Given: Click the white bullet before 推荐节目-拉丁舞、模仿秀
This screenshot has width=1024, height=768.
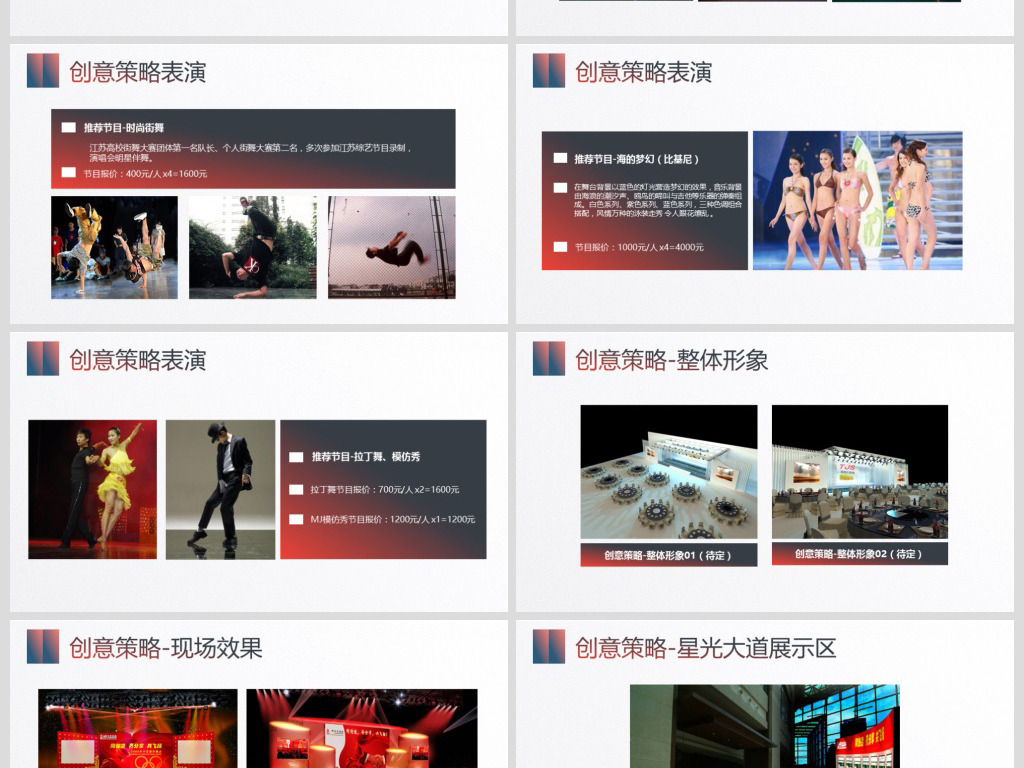Looking at the screenshot, I should click(296, 457).
